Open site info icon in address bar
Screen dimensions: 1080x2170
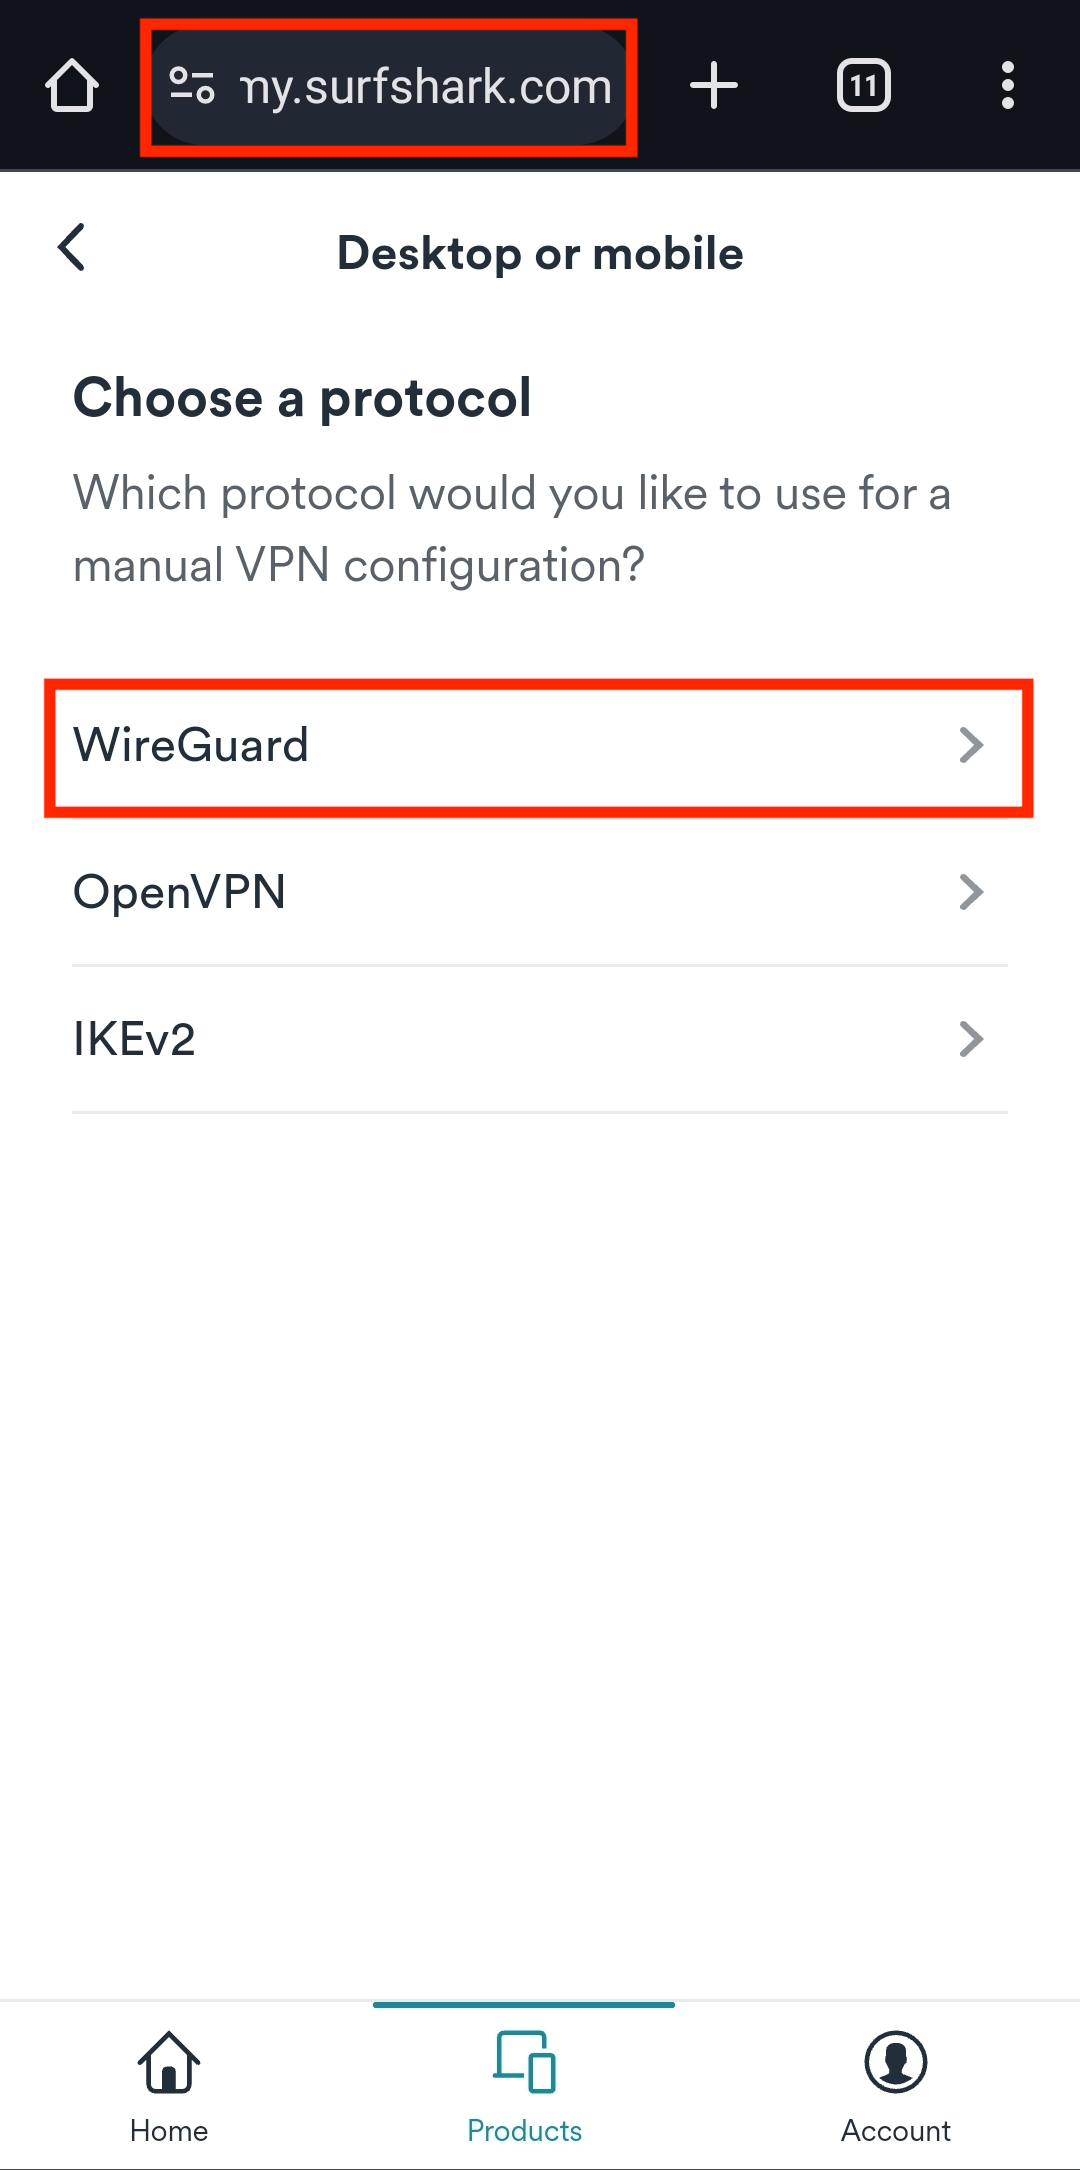click(192, 86)
